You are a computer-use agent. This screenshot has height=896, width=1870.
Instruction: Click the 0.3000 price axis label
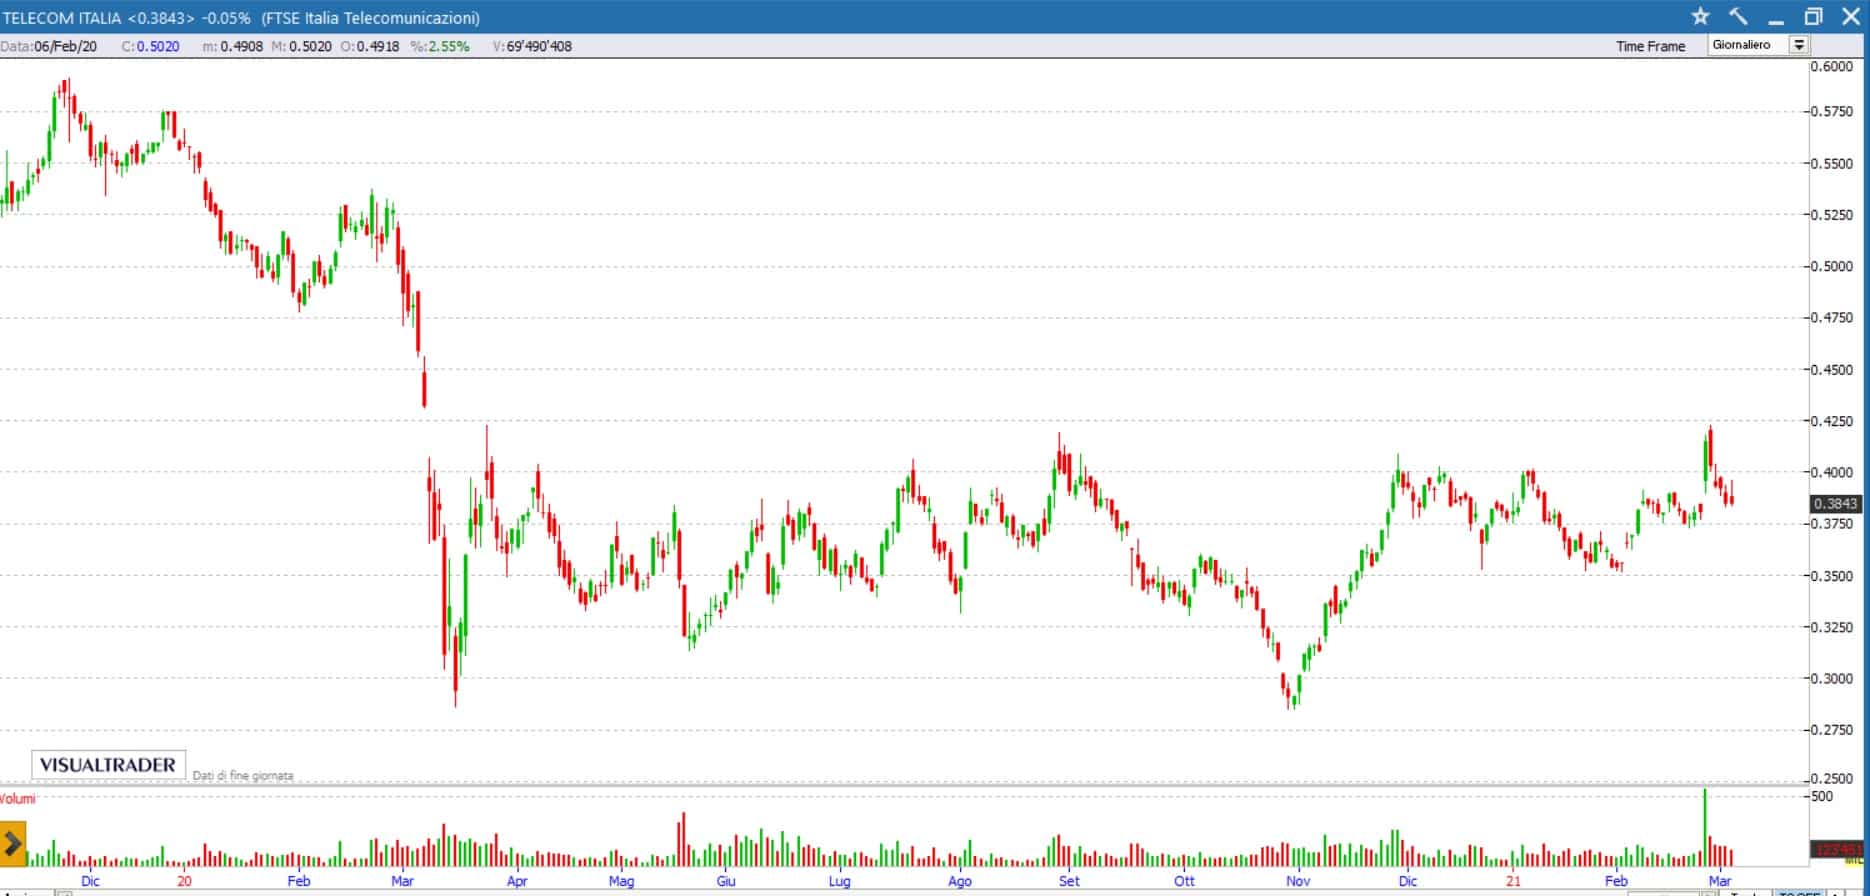point(1832,678)
